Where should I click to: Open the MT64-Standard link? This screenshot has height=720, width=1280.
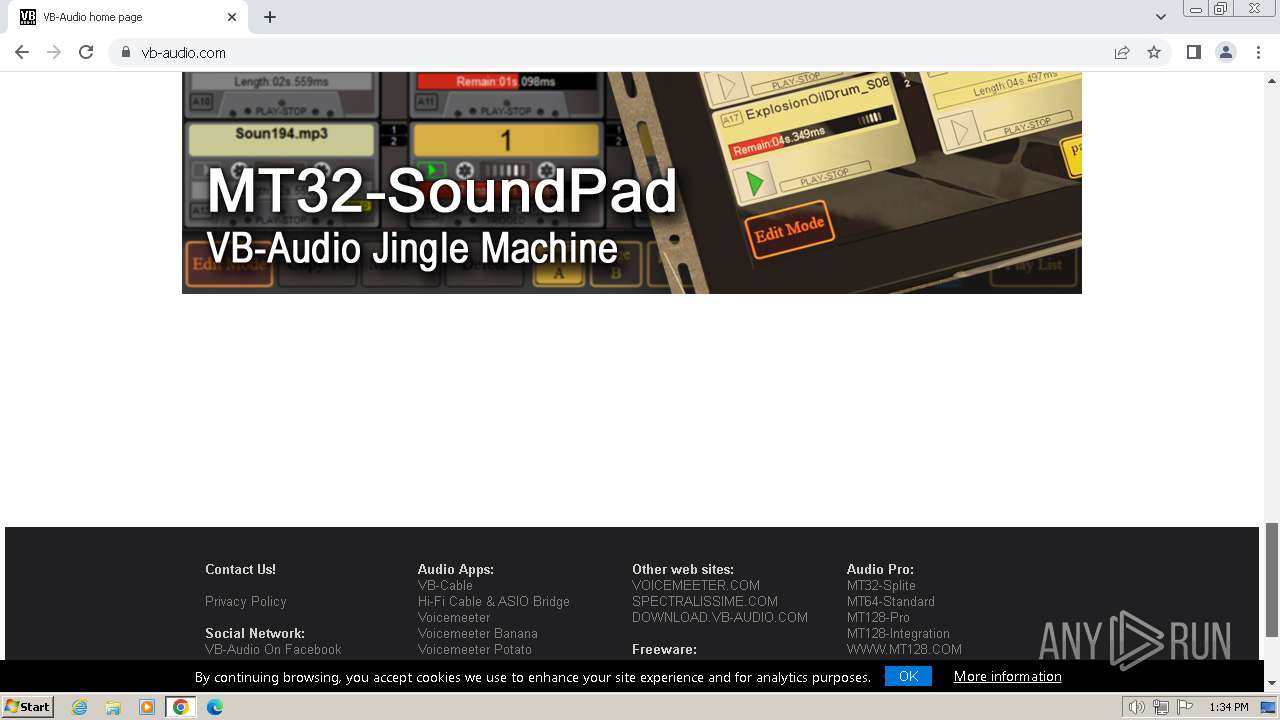coord(891,601)
